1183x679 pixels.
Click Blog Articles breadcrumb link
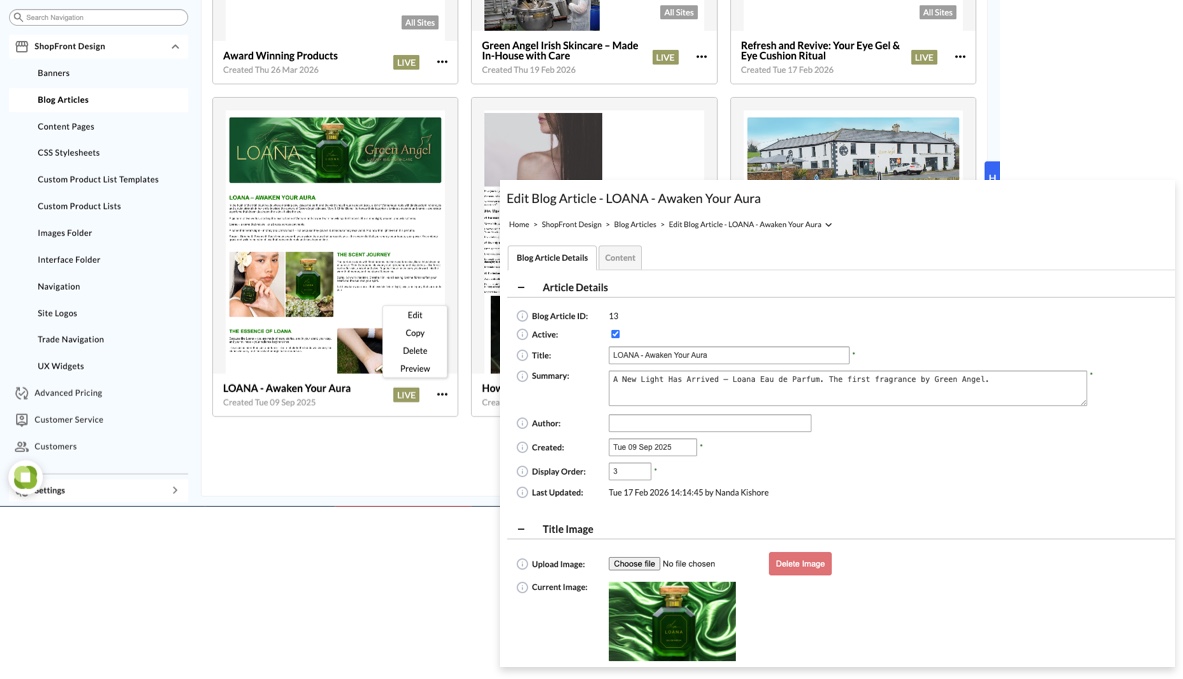coord(635,225)
